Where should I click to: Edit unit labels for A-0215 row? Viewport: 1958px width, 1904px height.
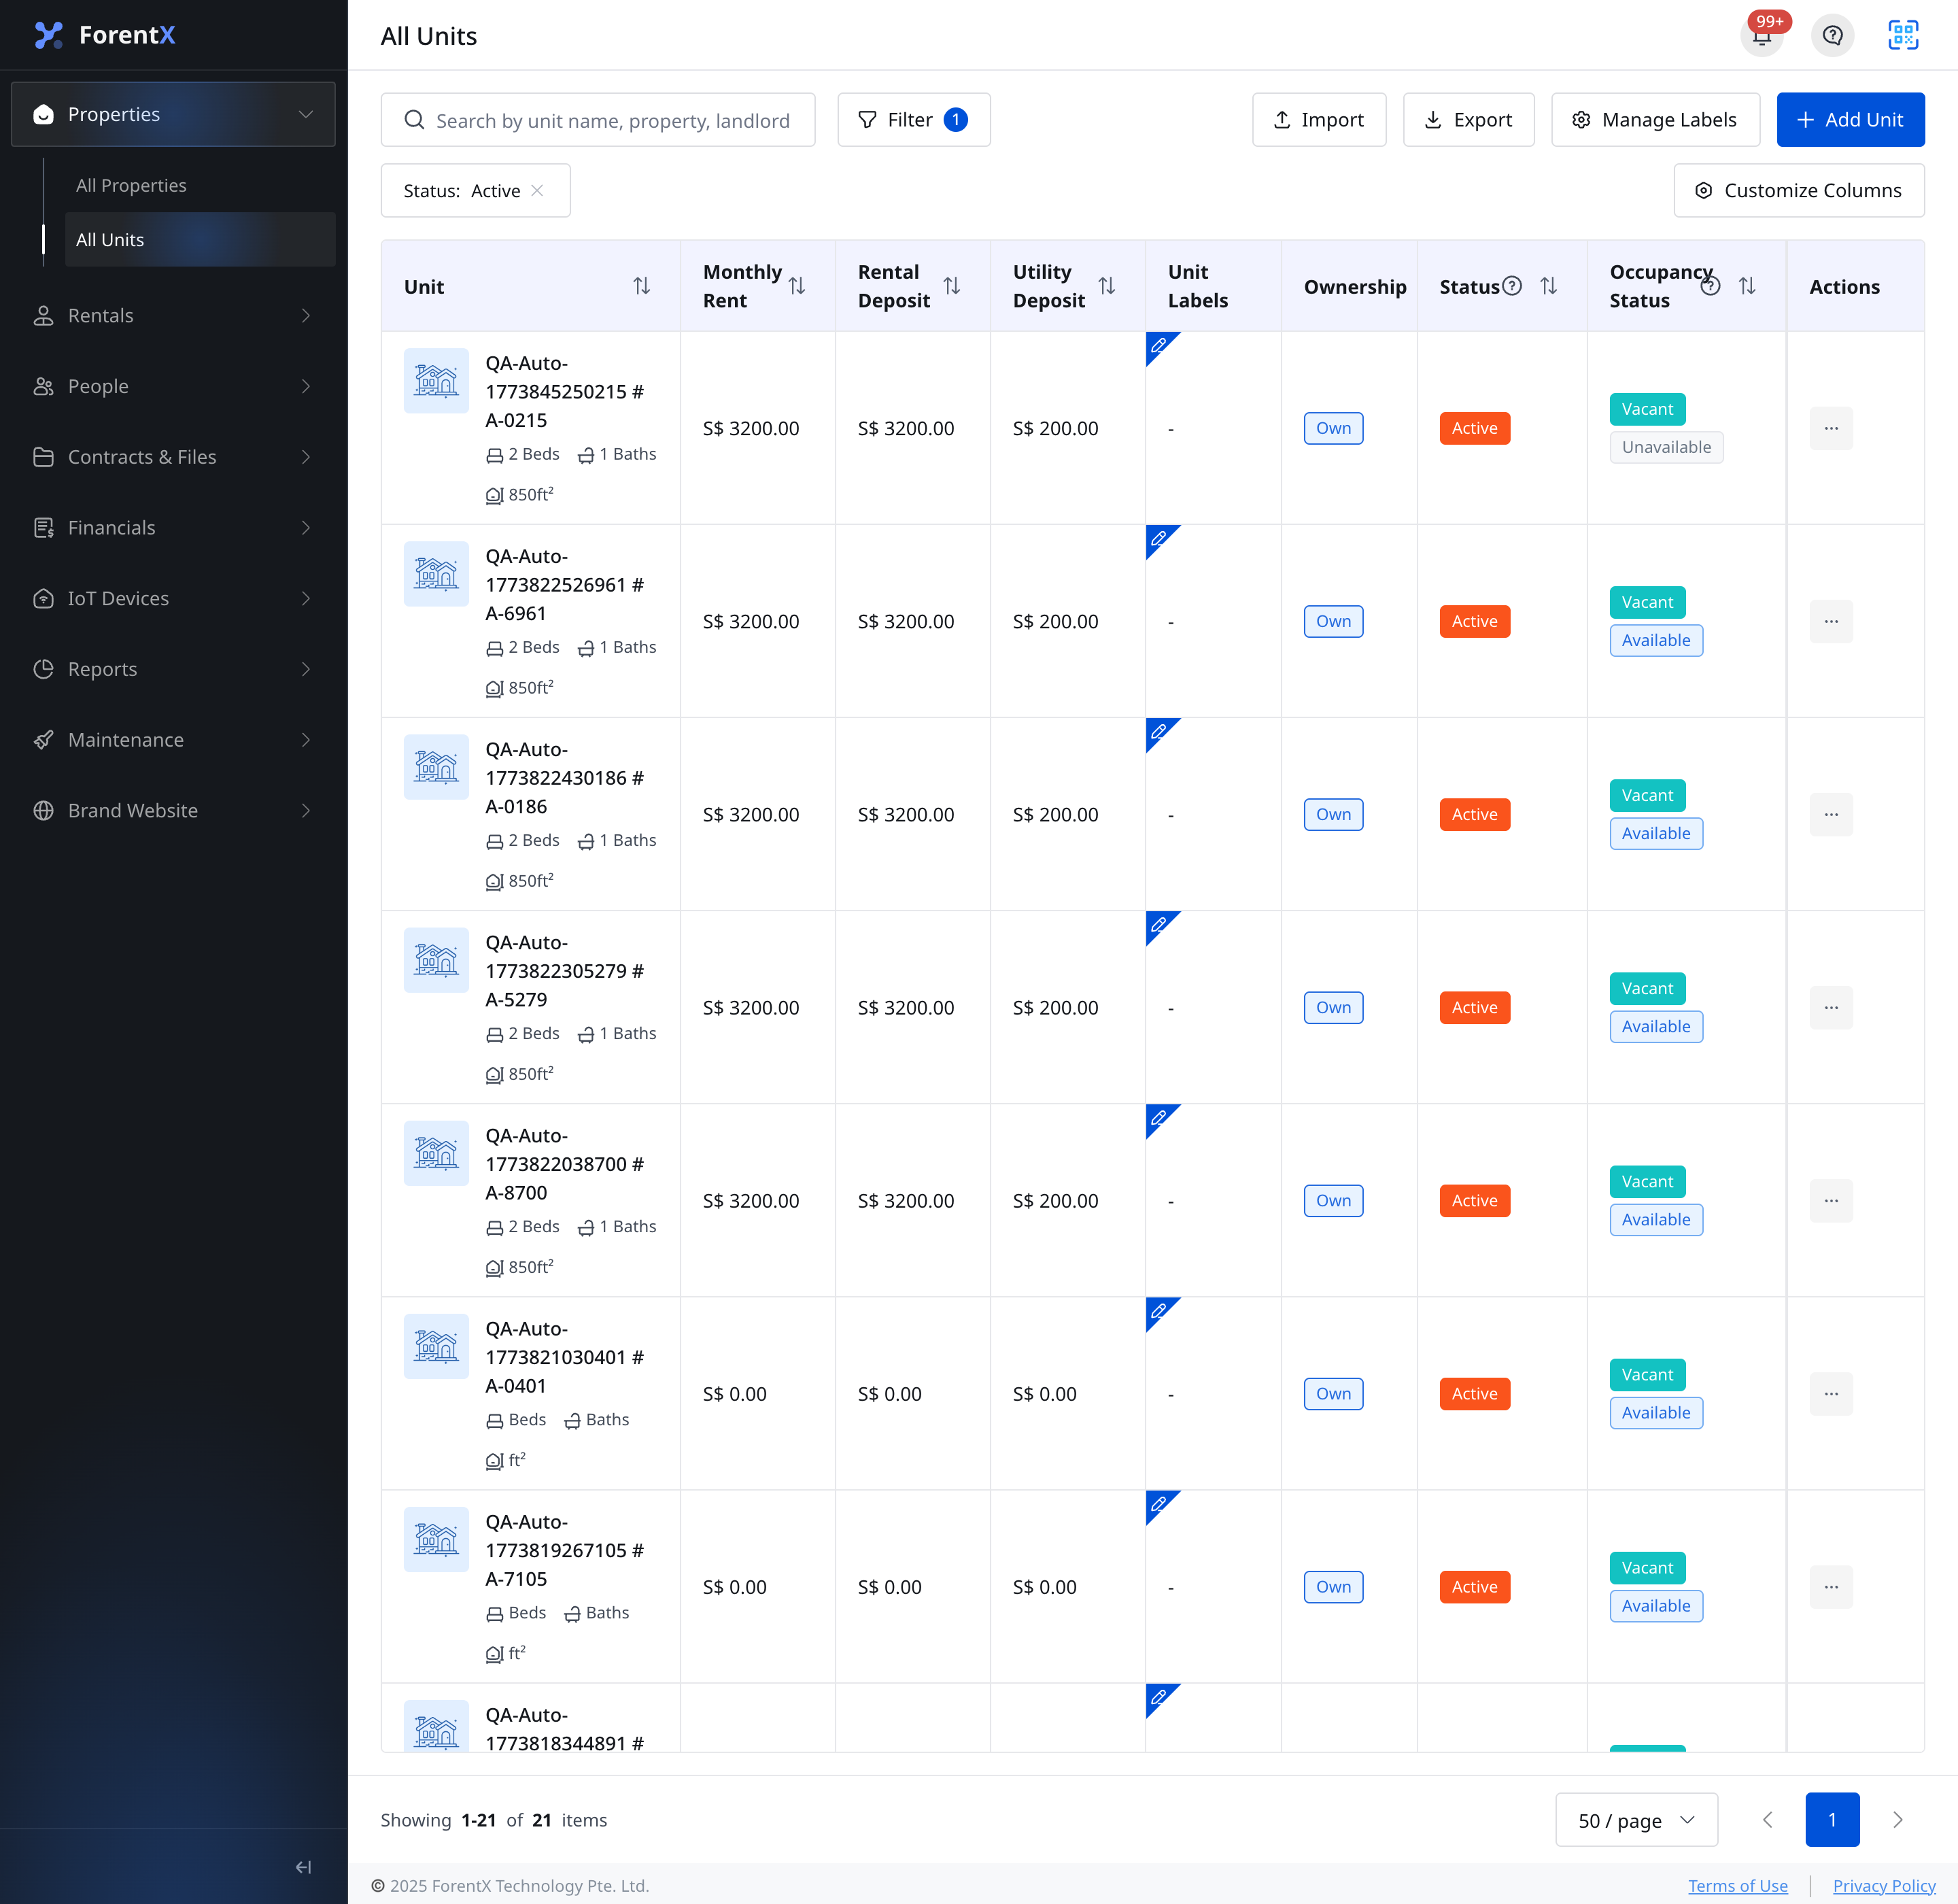point(1159,345)
